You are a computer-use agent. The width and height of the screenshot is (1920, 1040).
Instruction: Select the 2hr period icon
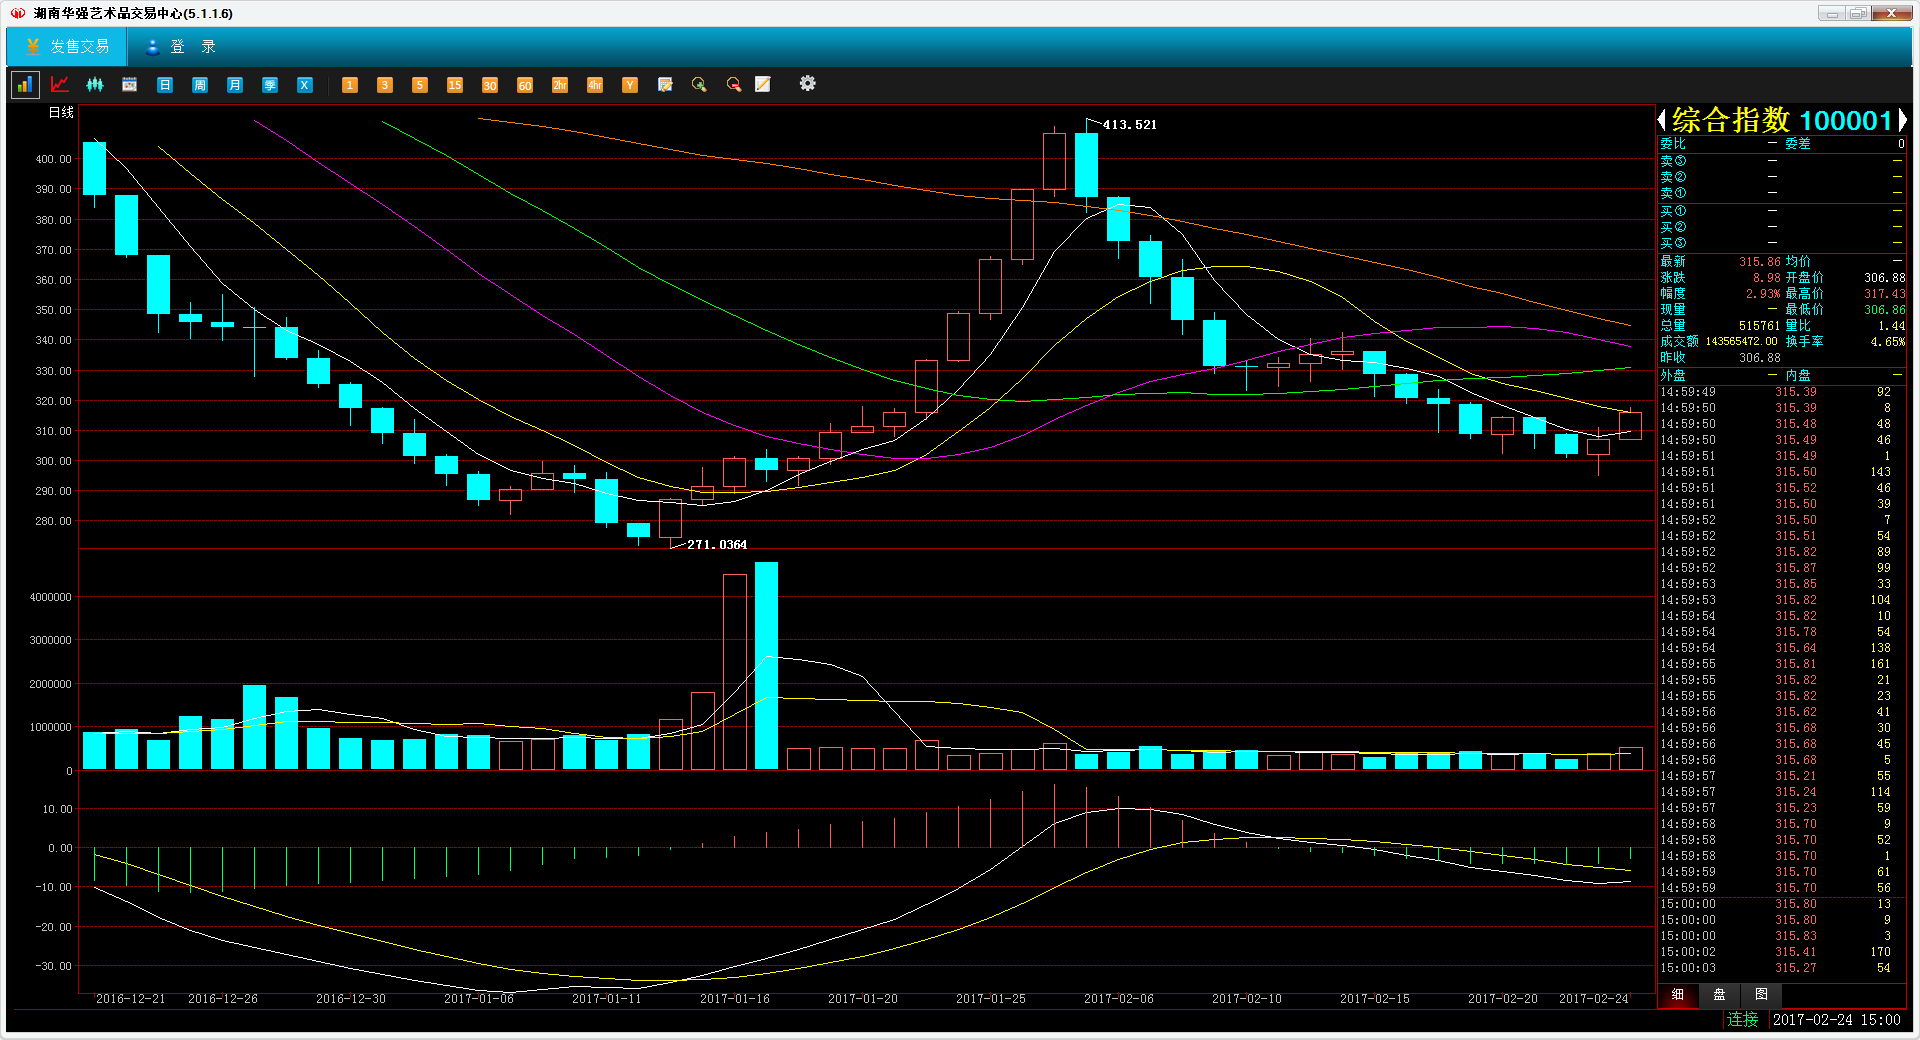point(560,85)
